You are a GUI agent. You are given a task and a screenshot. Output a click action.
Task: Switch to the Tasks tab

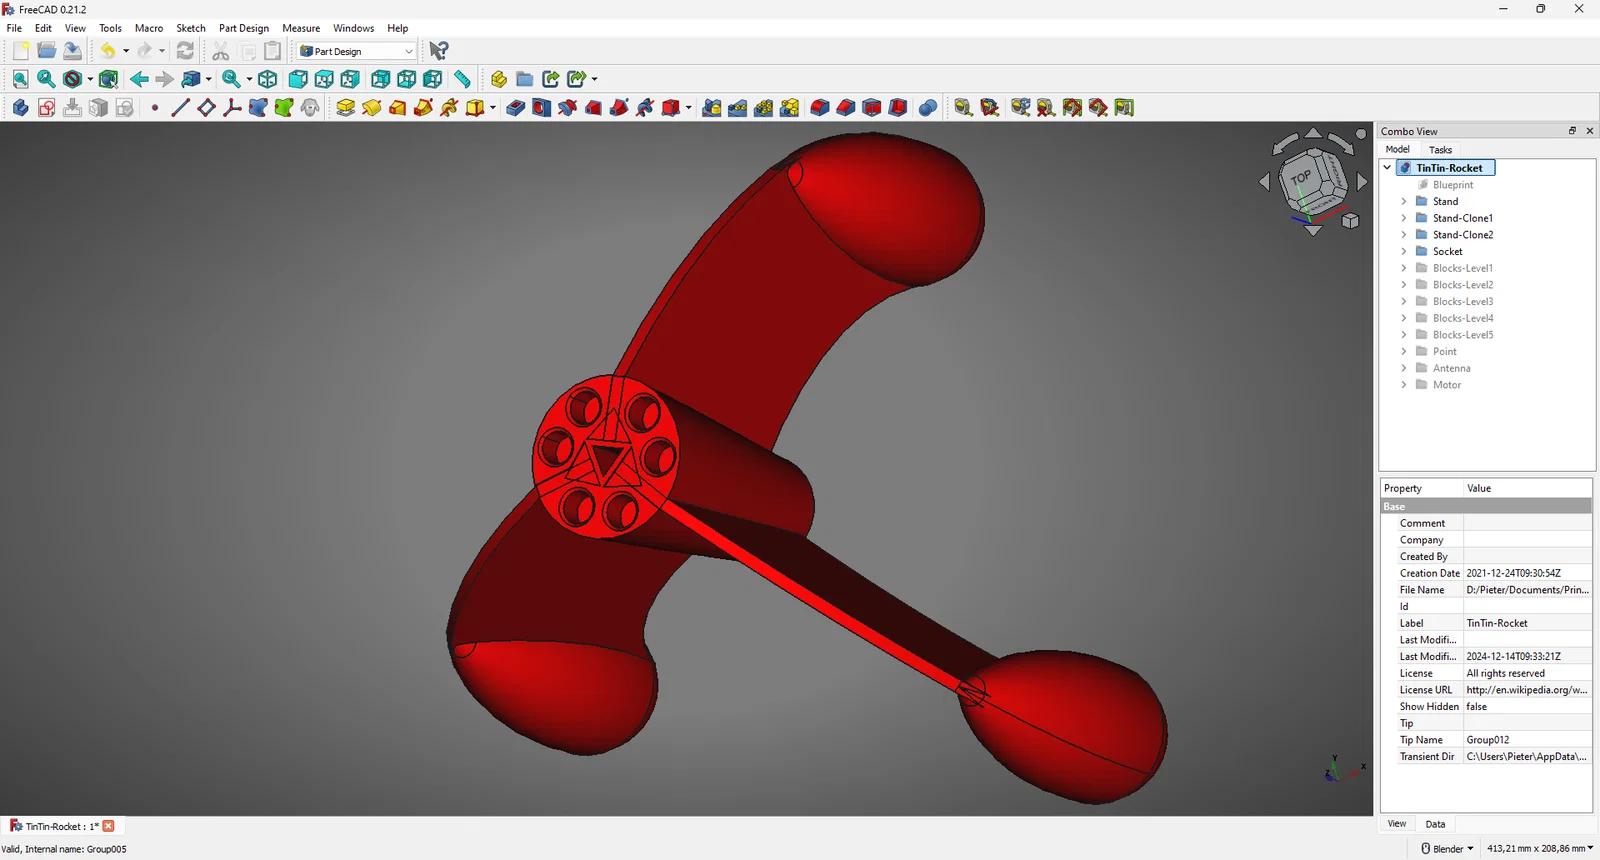pyautogui.click(x=1440, y=150)
